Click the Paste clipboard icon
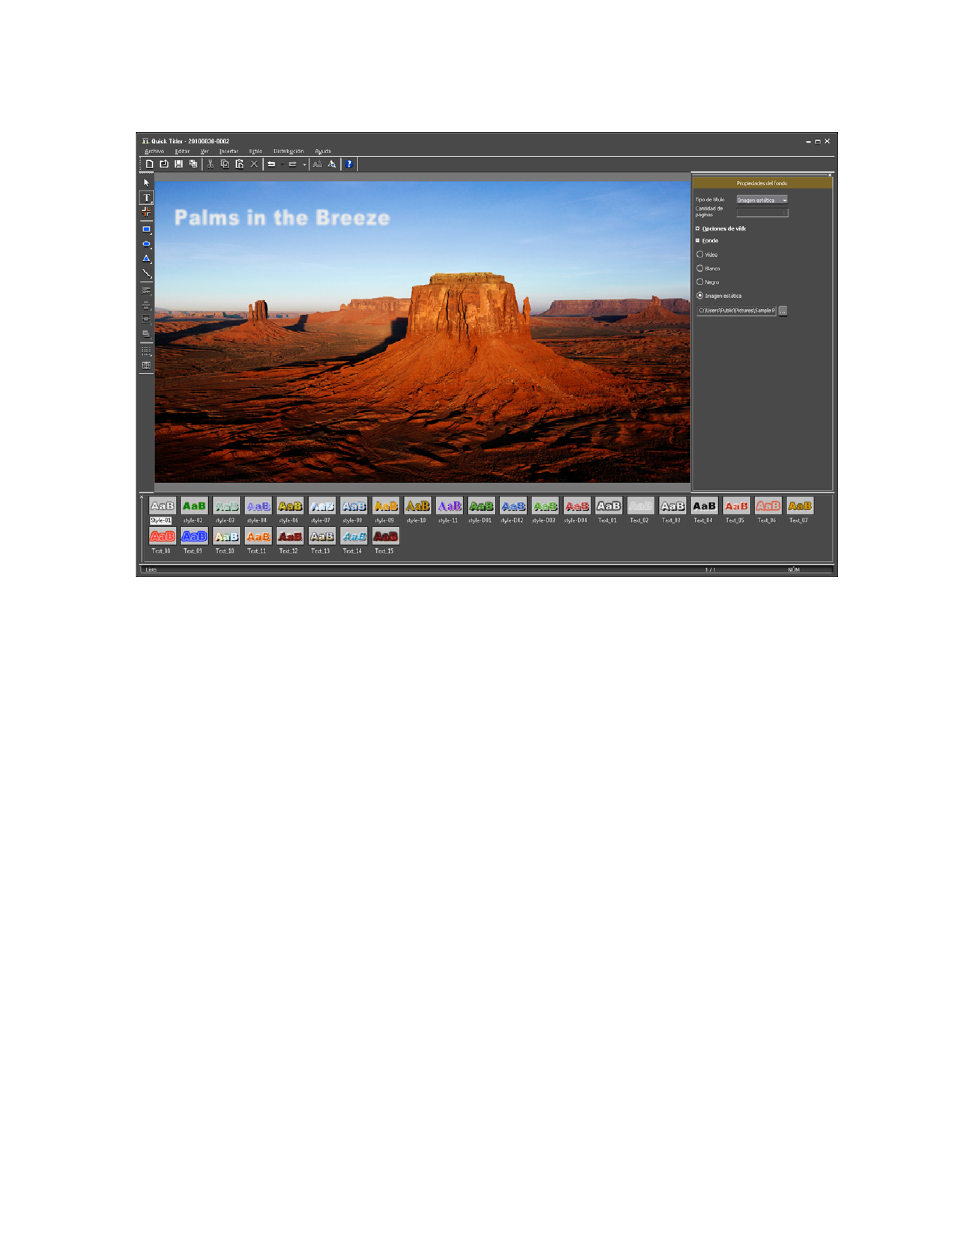The height and width of the screenshot is (1235, 954). [239, 164]
